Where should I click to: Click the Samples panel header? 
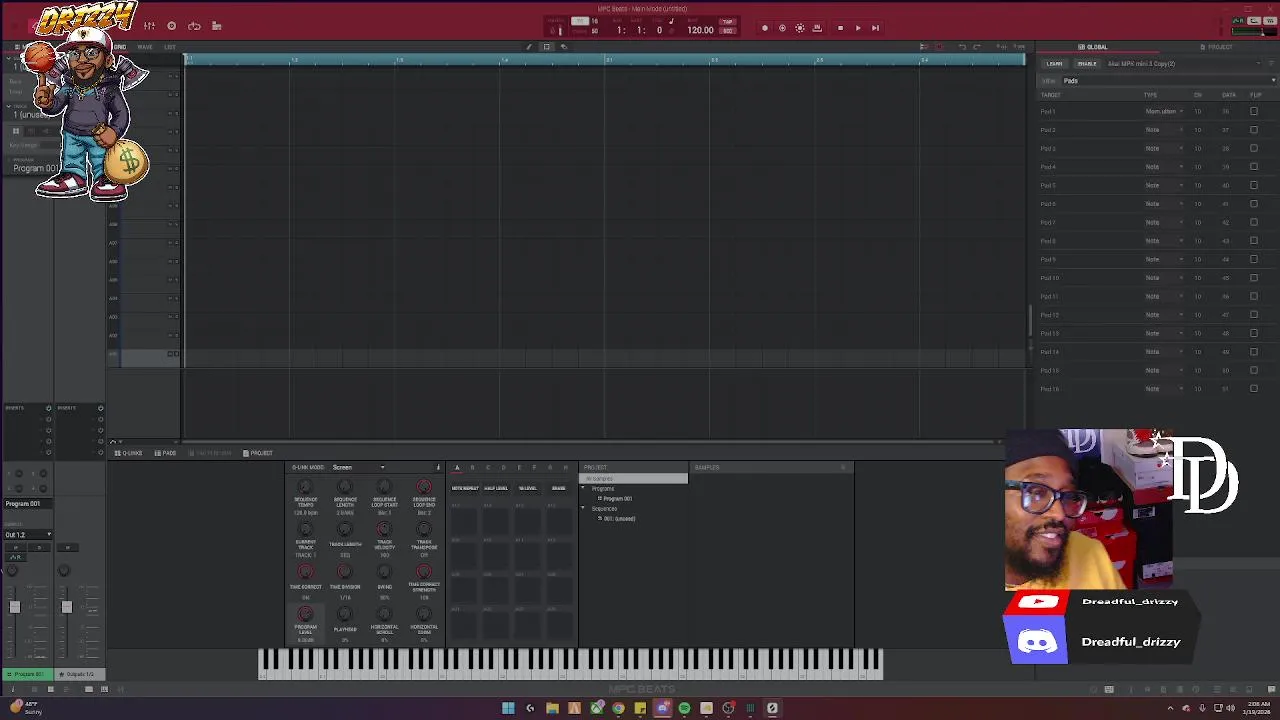(x=771, y=468)
